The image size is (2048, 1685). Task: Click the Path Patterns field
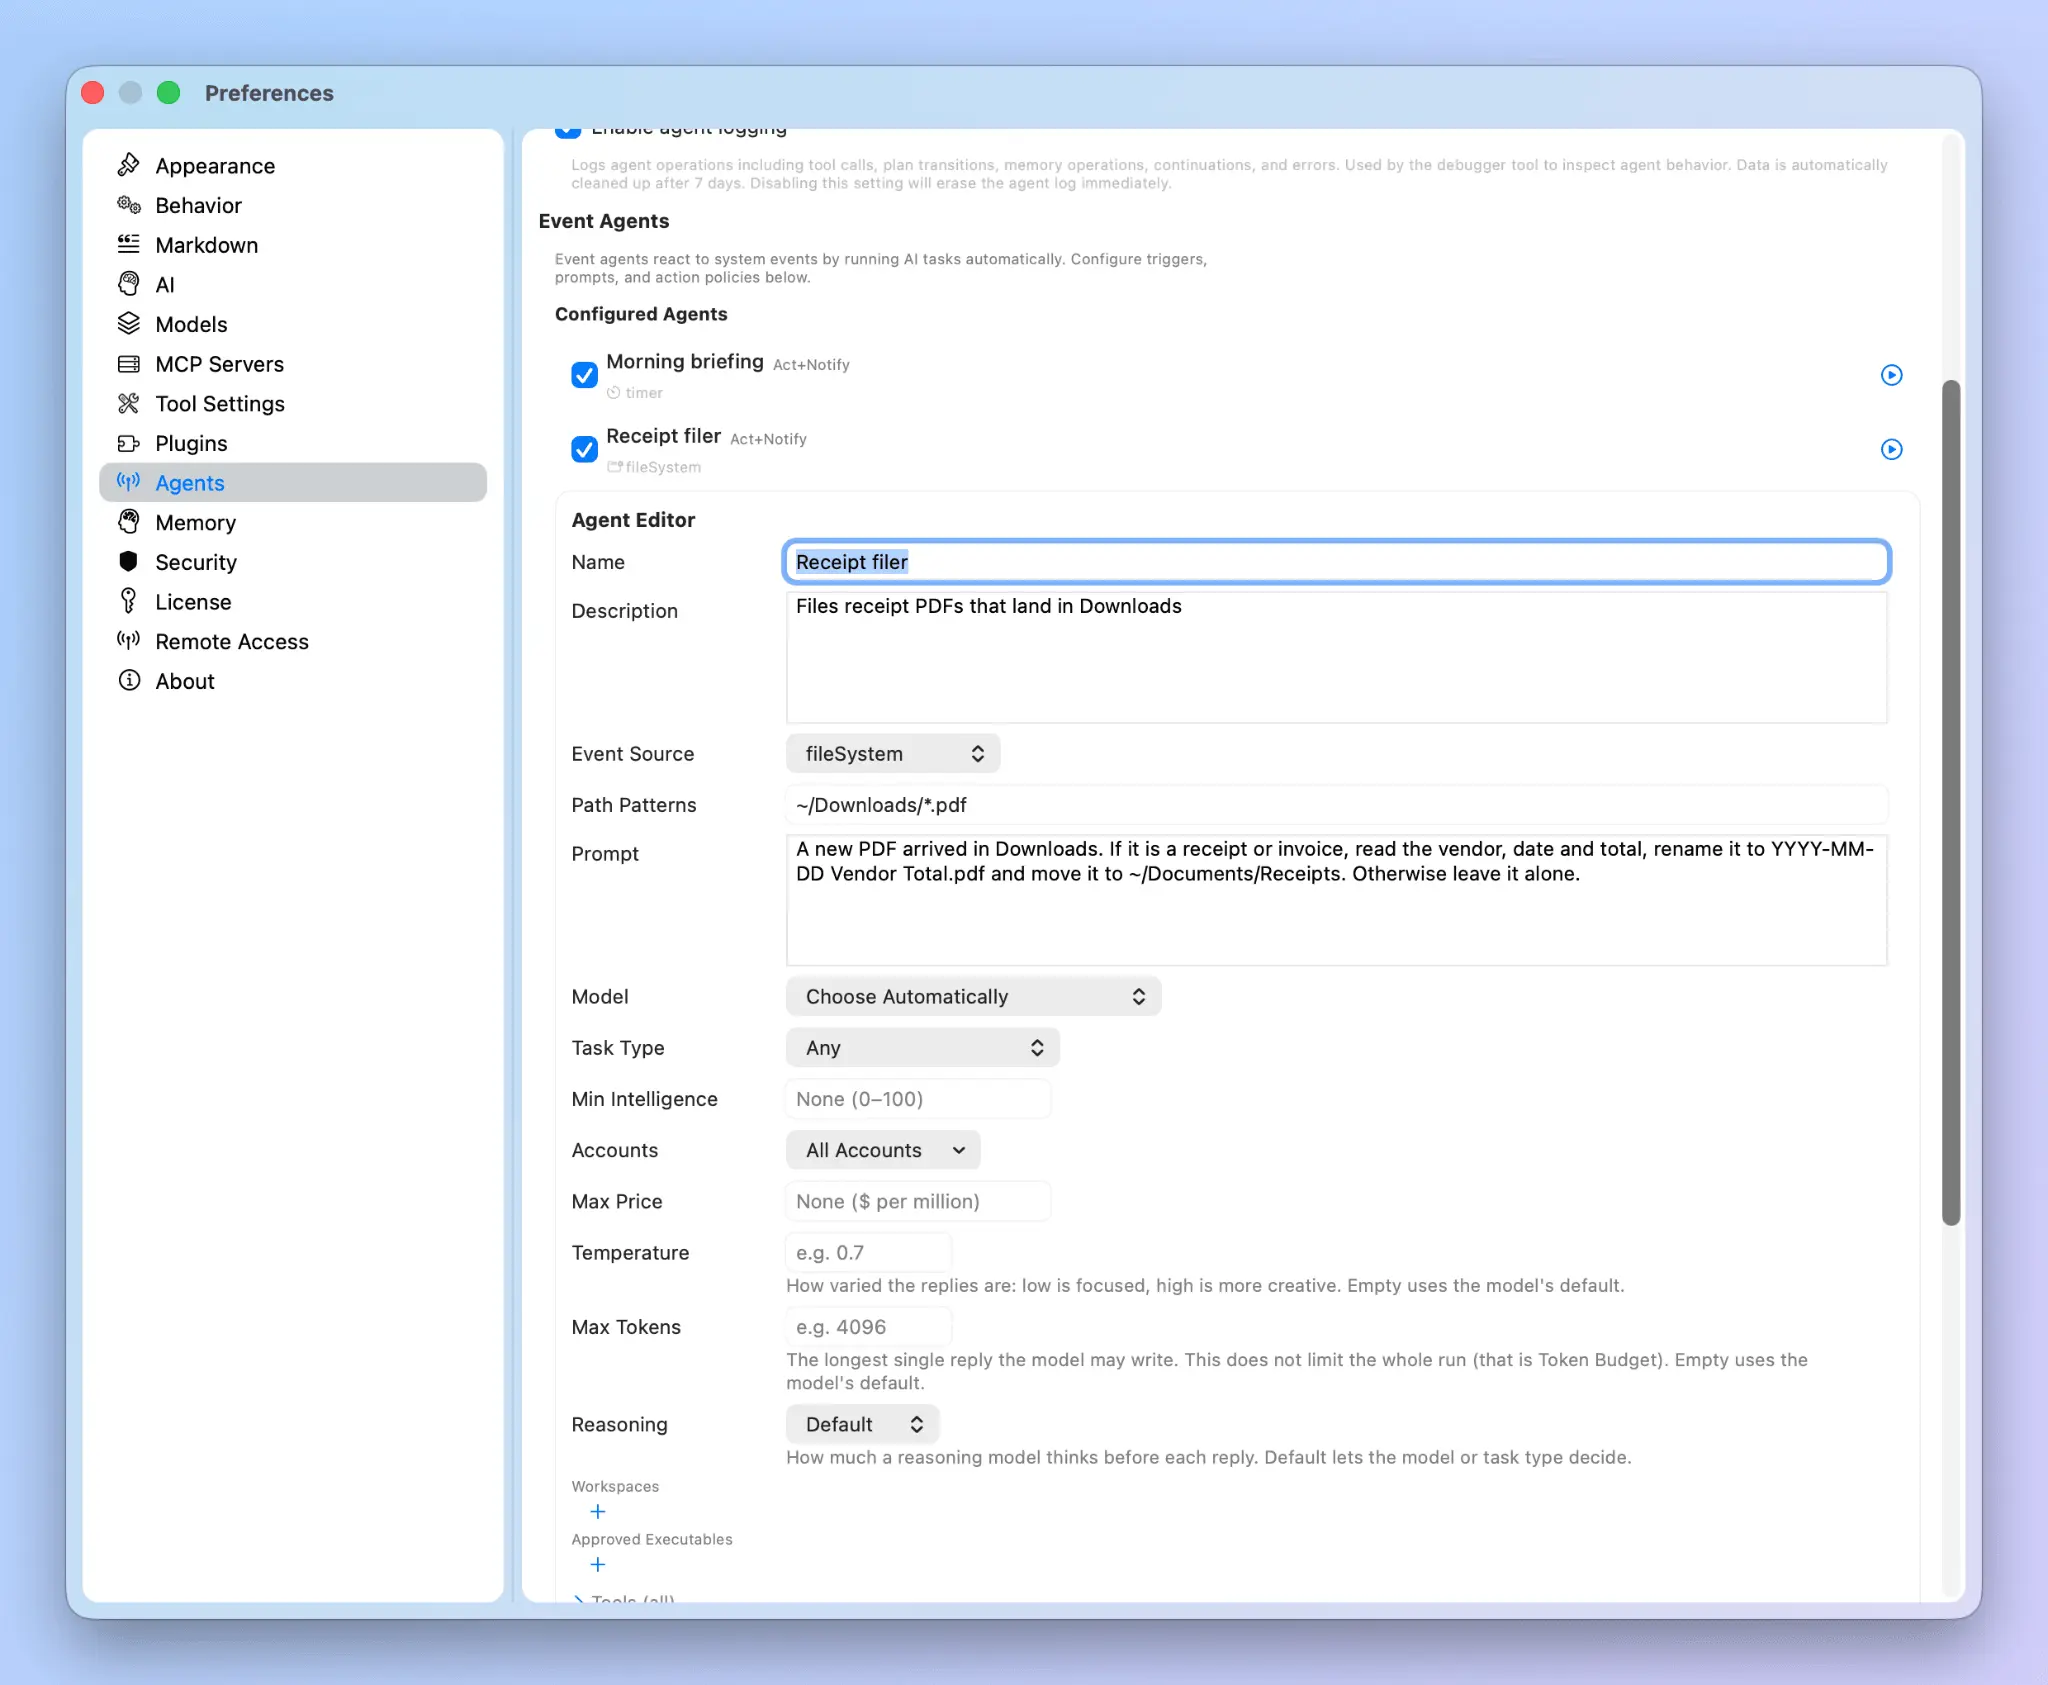click(x=1336, y=805)
